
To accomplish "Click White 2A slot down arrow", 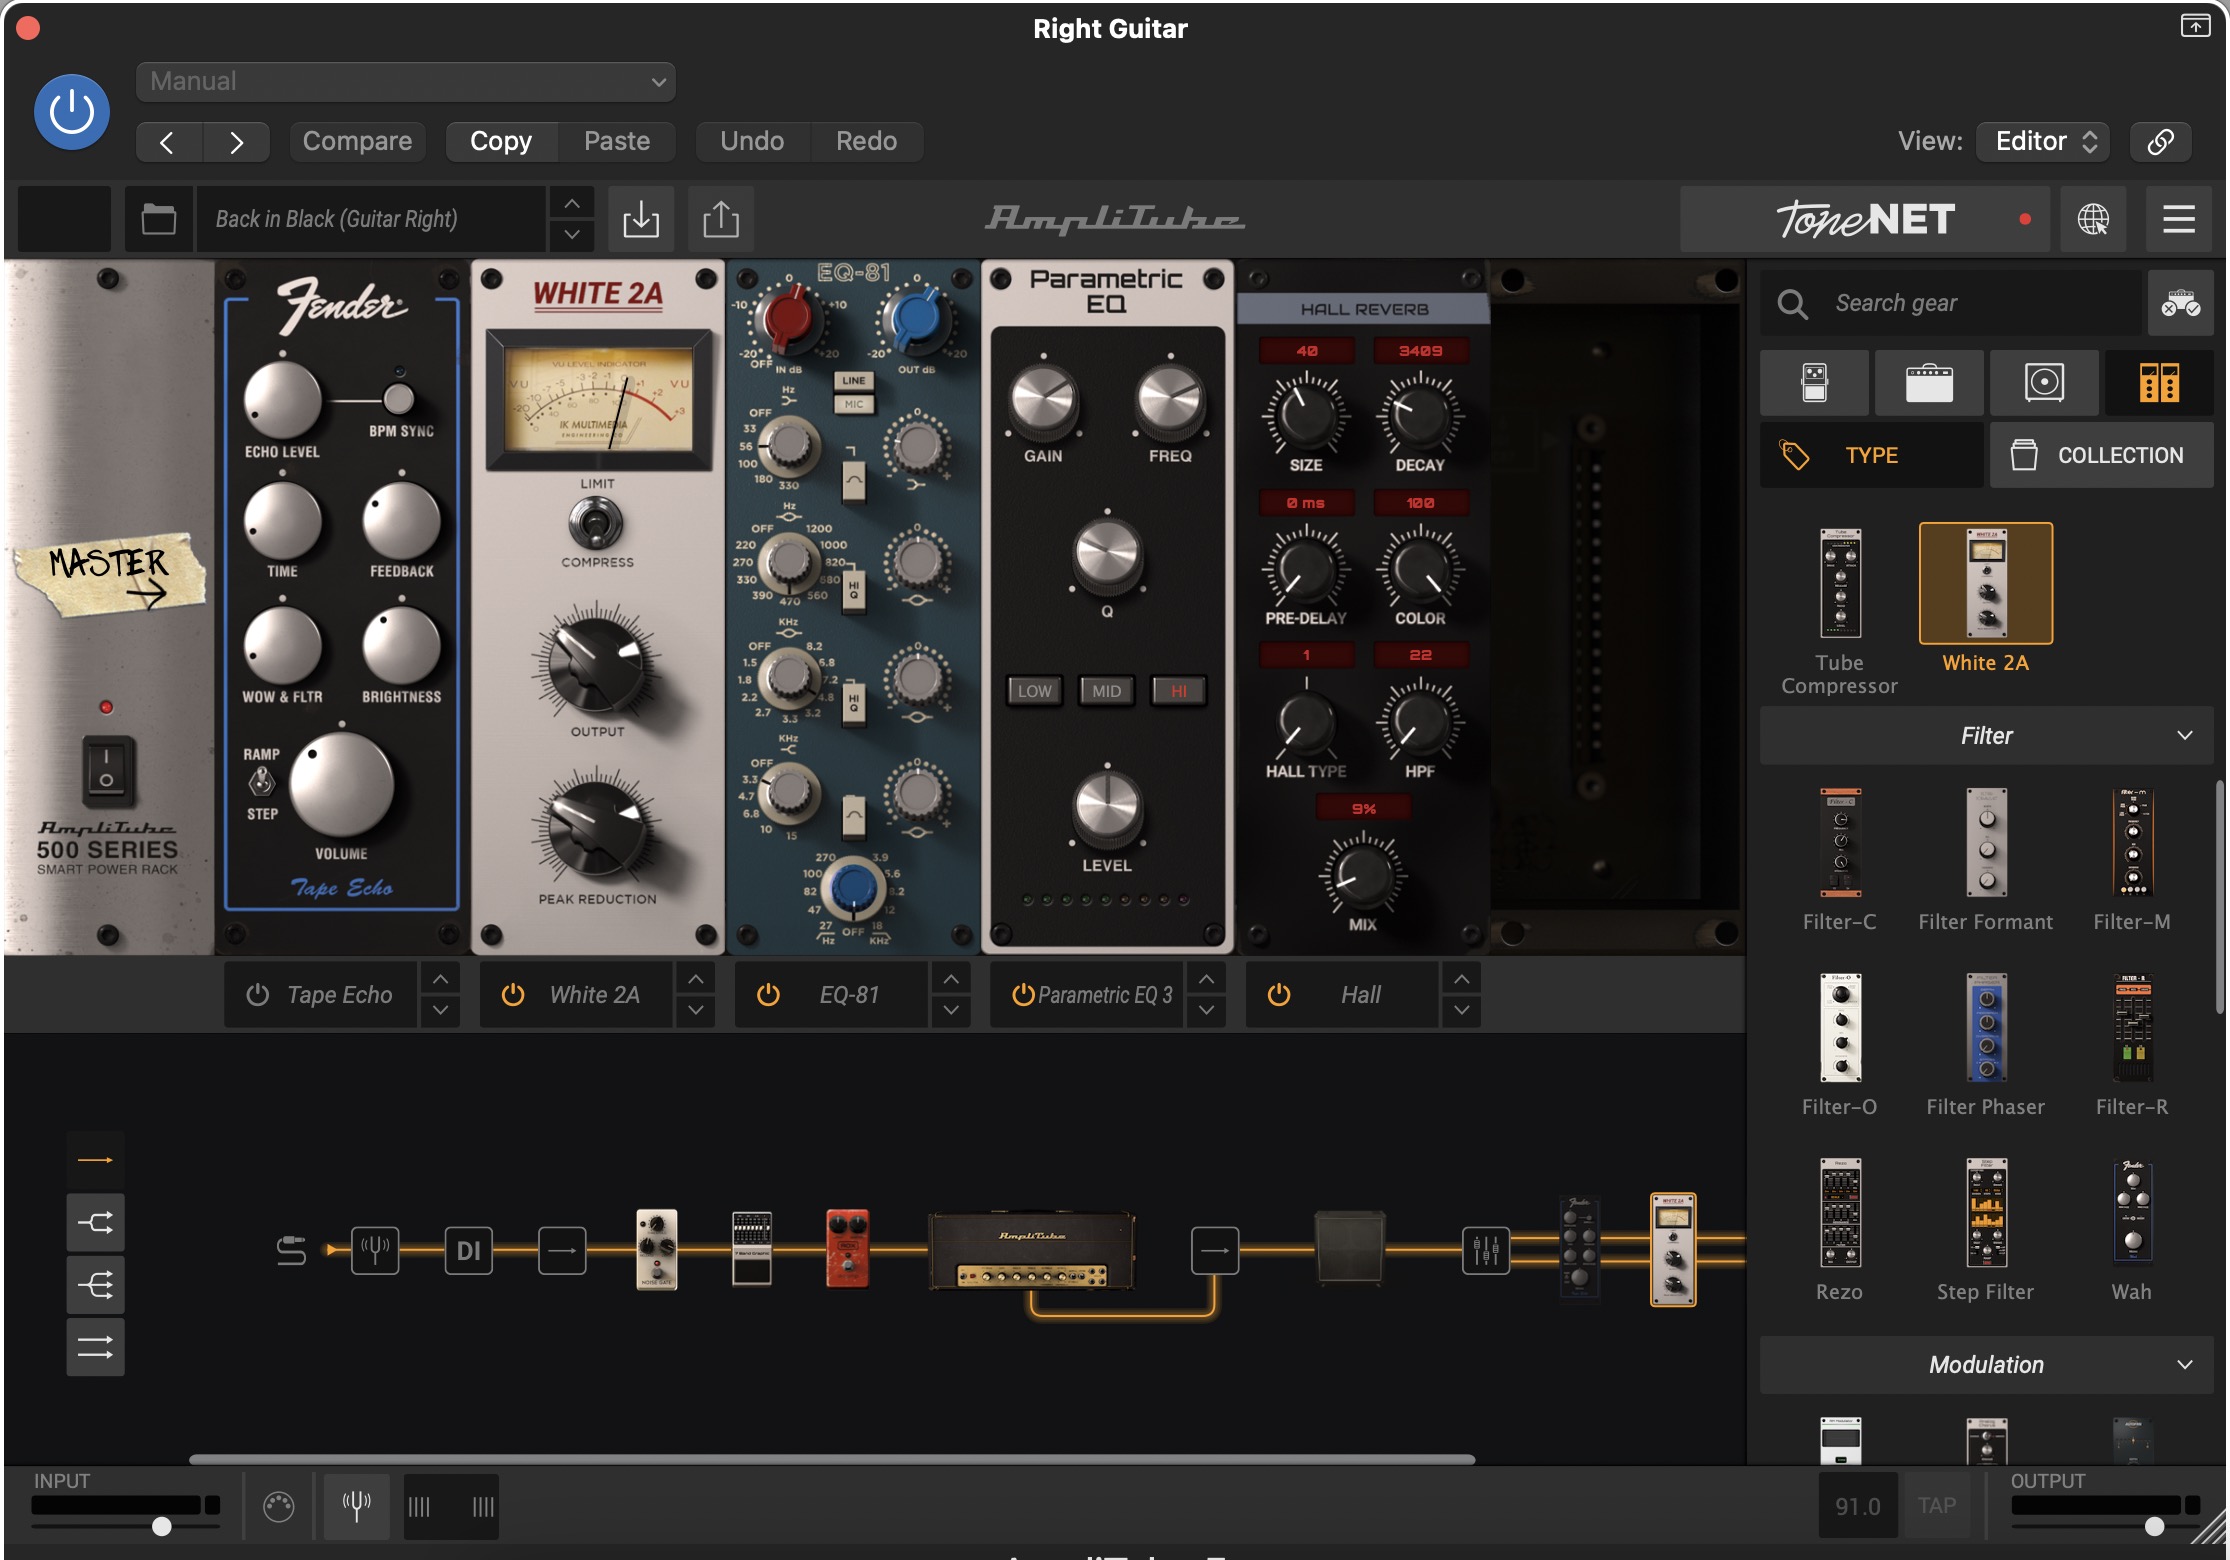I will point(695,1011).
